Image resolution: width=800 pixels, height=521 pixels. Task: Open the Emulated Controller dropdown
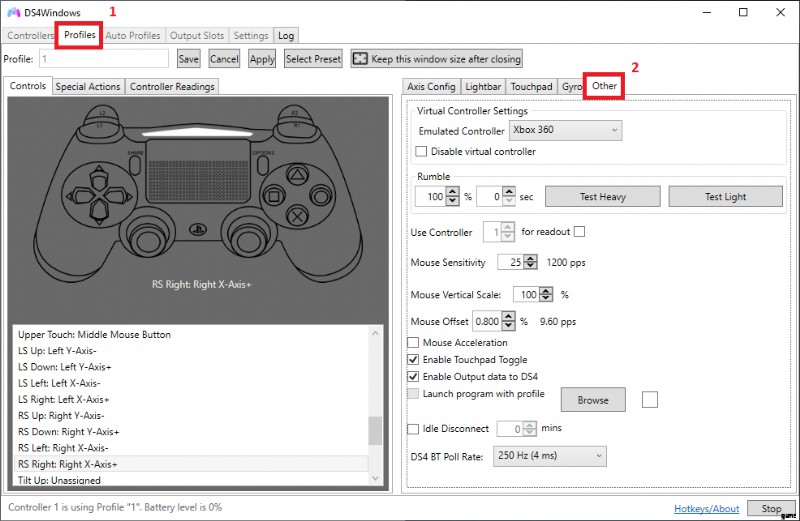[x=565, y=130]
